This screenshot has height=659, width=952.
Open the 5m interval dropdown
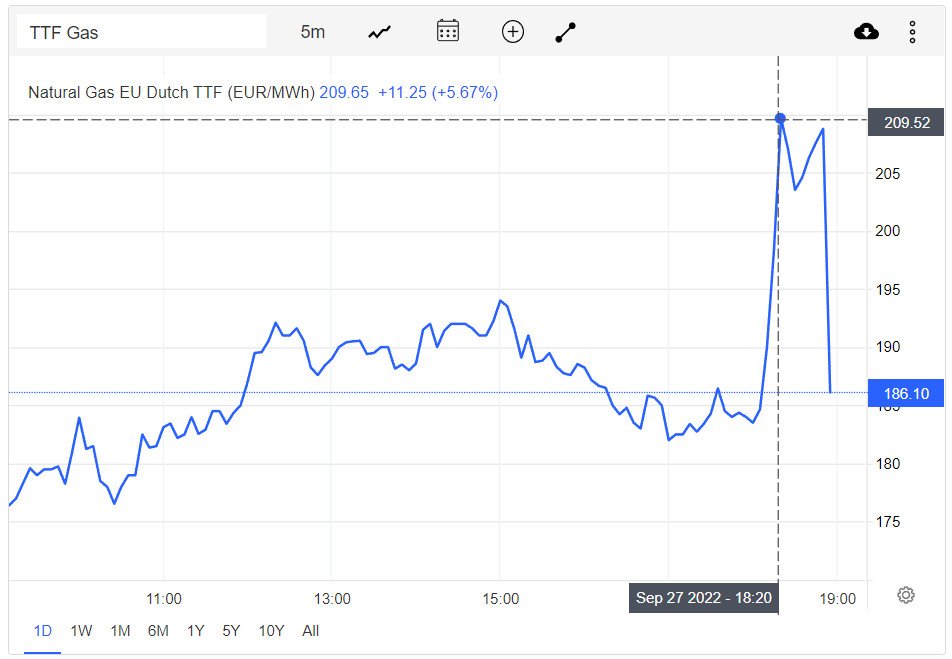[313, 32]
